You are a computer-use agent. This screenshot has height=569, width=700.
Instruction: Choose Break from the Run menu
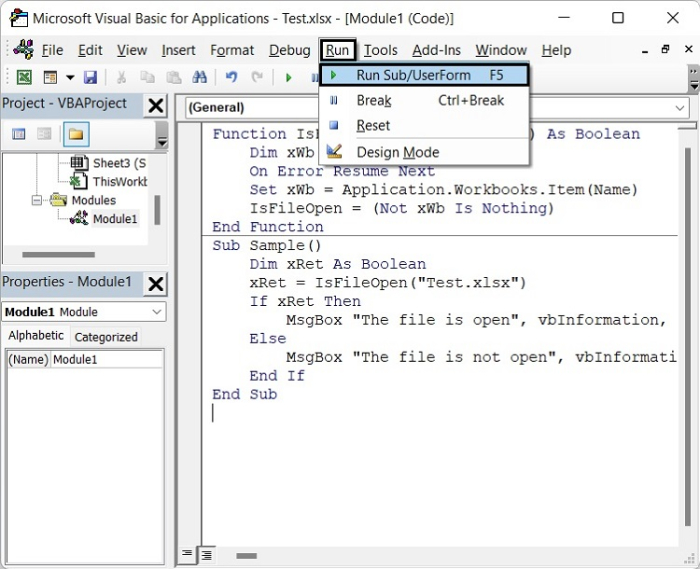coord(424,100)
